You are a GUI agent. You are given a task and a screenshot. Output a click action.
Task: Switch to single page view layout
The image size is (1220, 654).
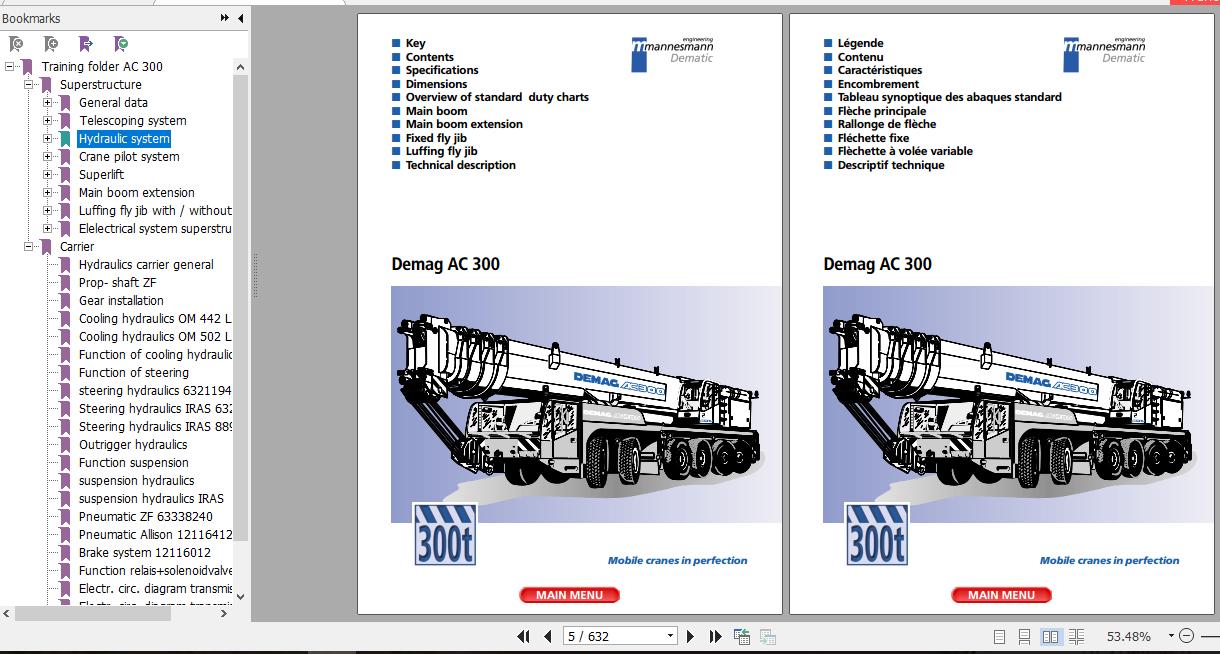tap(1000, 636)
